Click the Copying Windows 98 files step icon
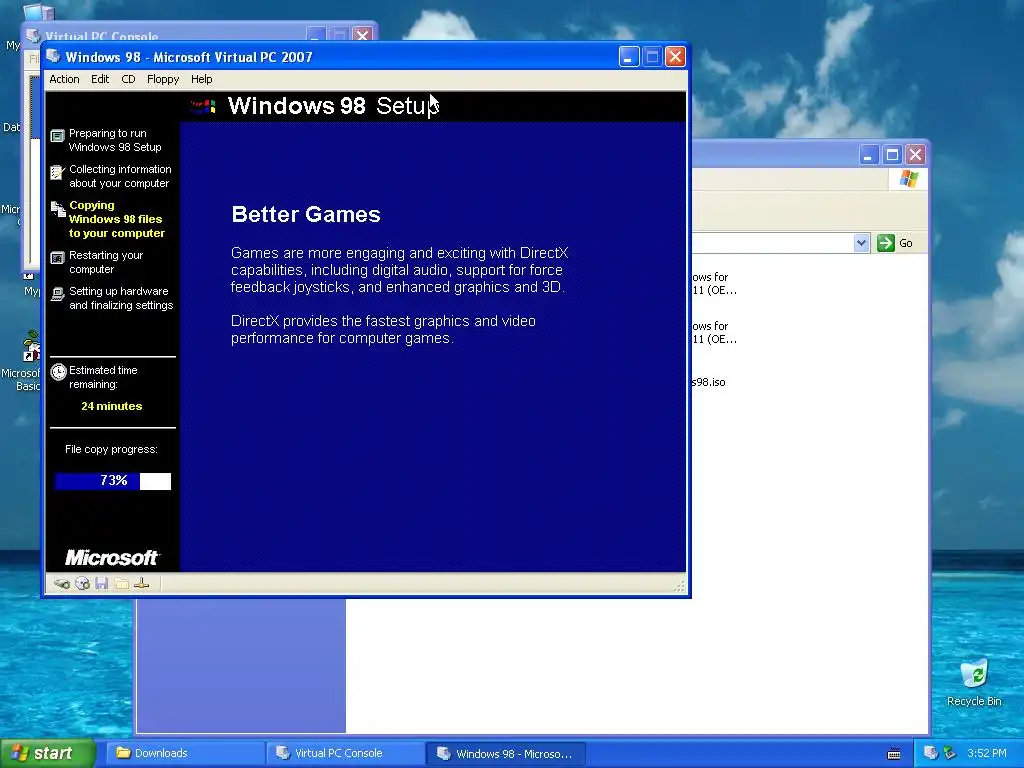Screen dimensions: 1024x768 click(58, 209)
